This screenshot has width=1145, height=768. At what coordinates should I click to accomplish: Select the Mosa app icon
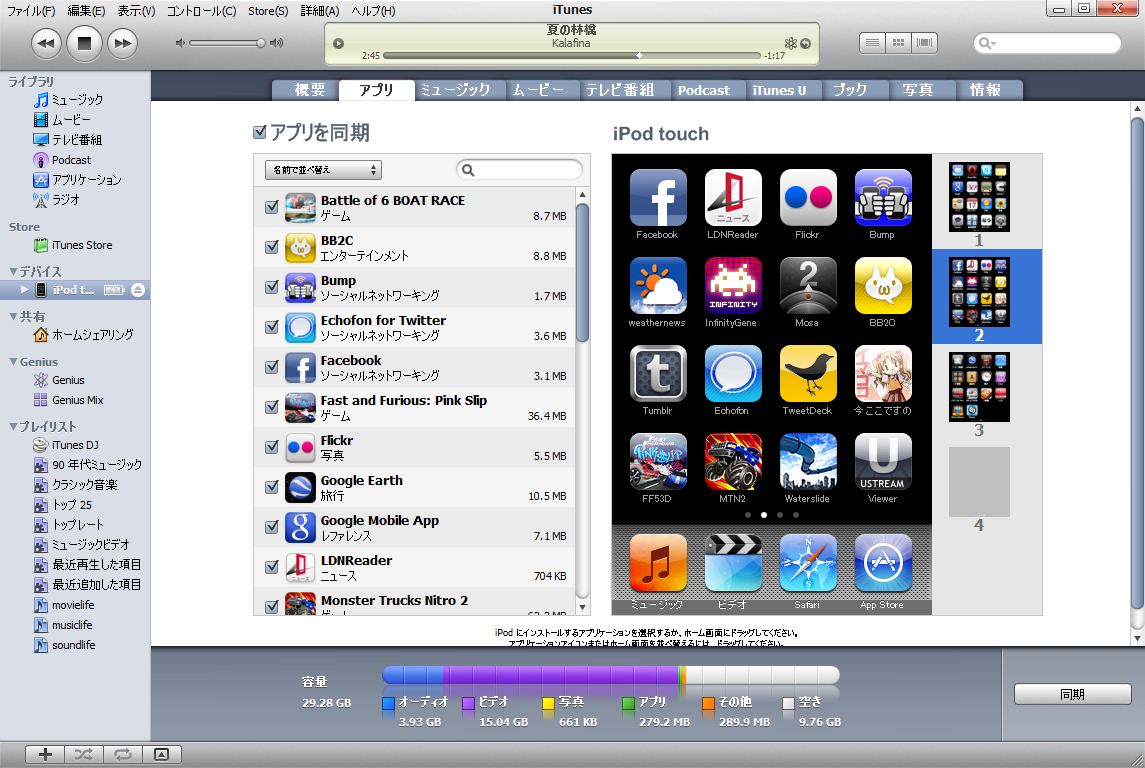pyautogui.click(x=808, y=286)
